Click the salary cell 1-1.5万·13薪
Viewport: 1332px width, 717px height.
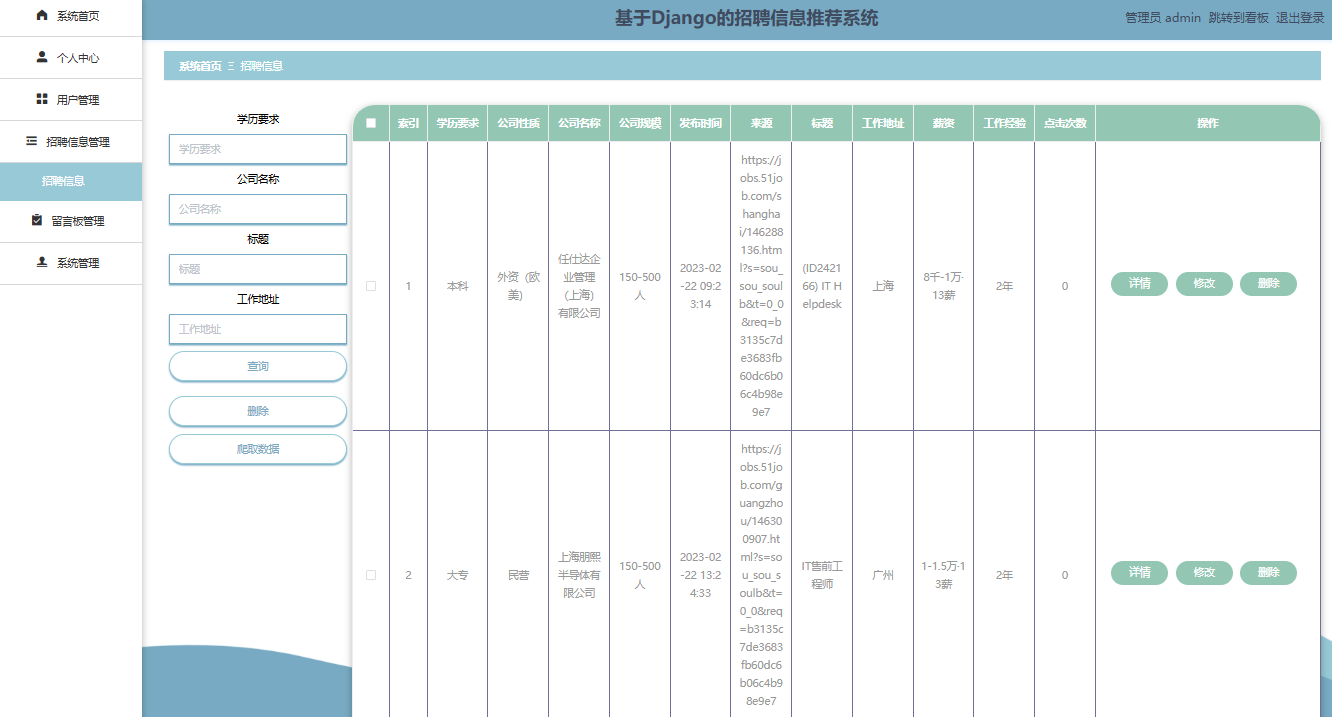(943, 575)
